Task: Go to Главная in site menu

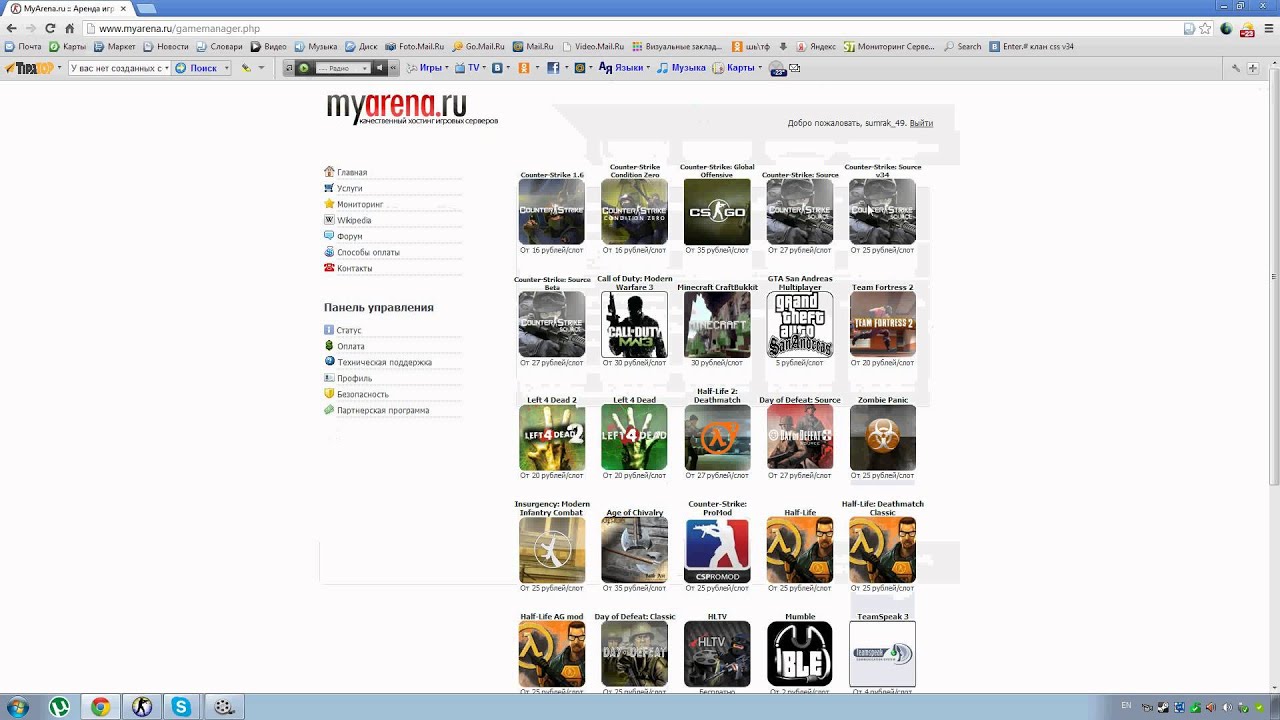Action: [x=352, y=172]
